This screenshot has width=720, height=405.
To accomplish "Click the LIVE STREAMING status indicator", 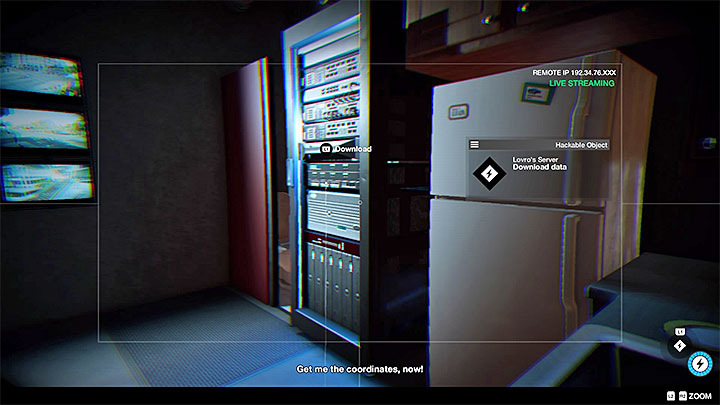I will [x=581, y=83].
